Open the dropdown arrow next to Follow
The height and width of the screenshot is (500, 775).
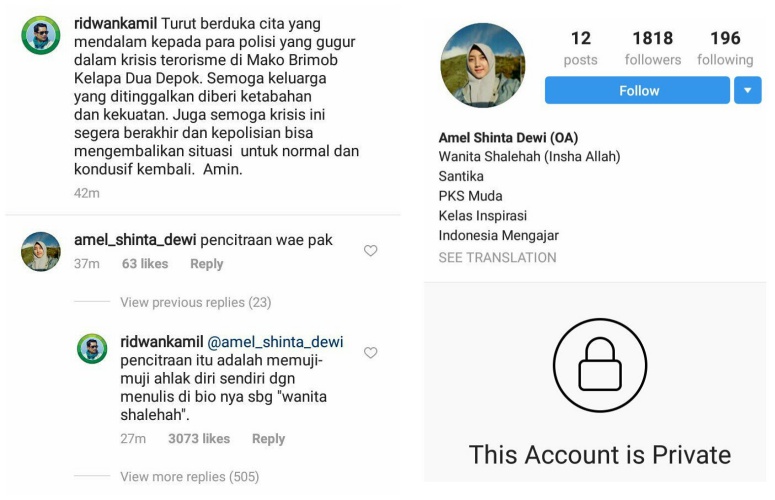coord(747,90)
